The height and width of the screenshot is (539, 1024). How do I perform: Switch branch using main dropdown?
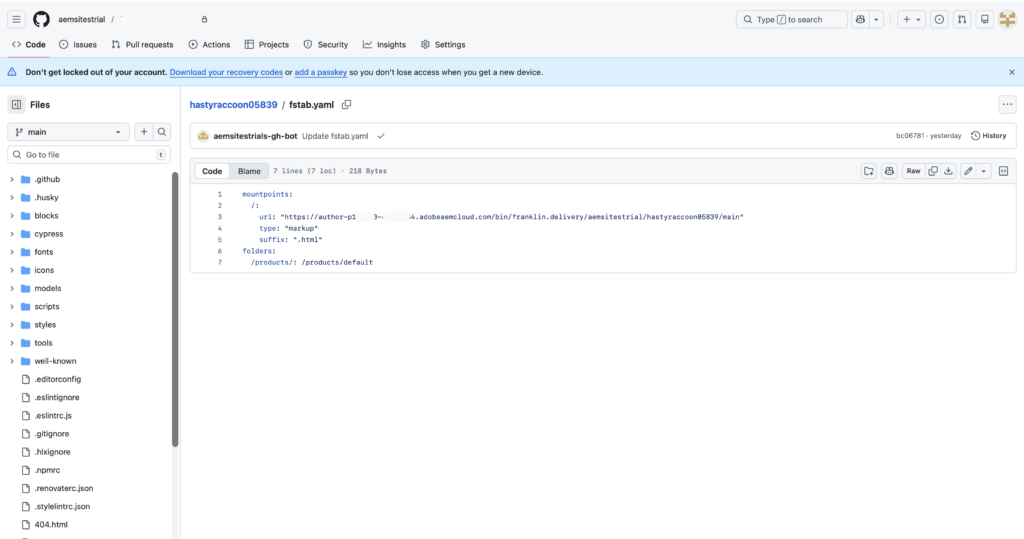click(x=69, y=132)
